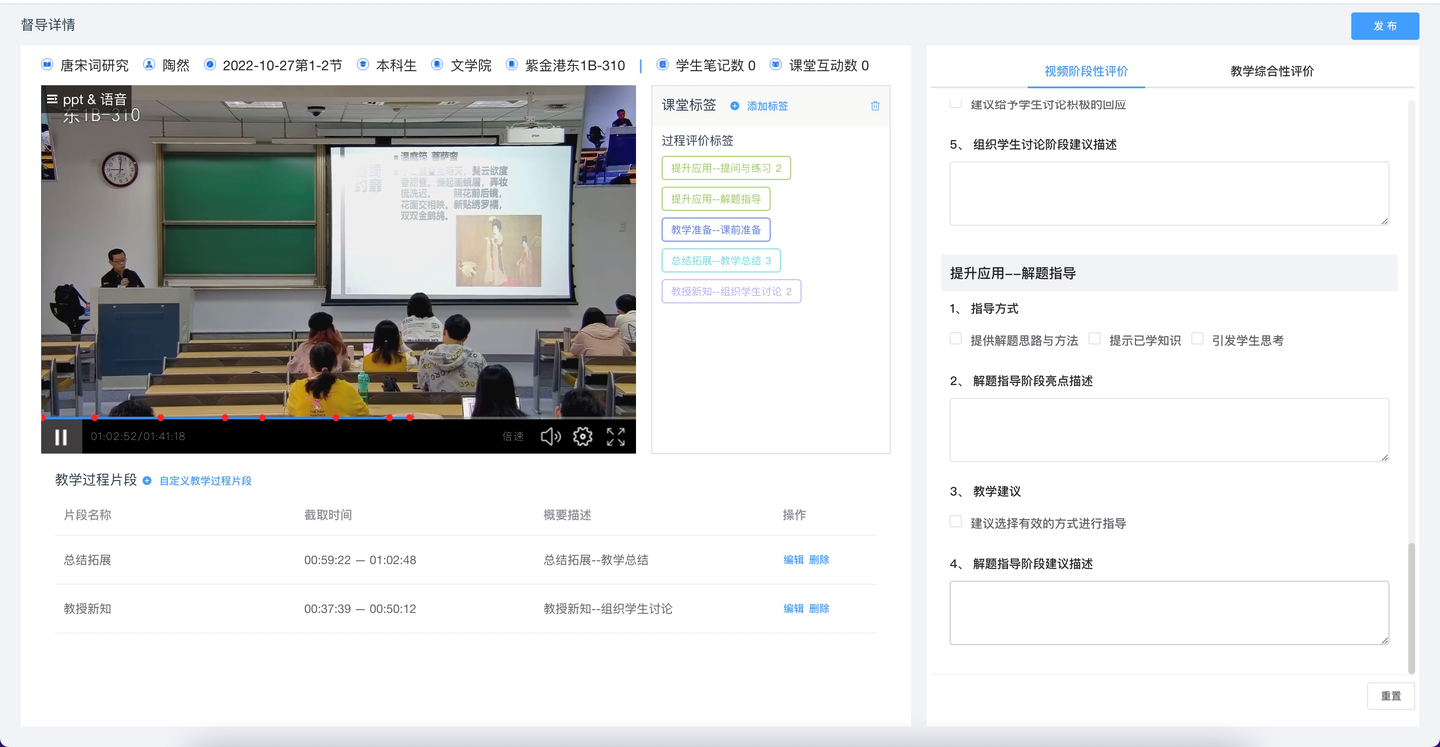Viewport: 1440px width, 747px height.
Task: Enable the 建议选择有效的方式进行指导 checkbox
Action: tap(956, 522)
